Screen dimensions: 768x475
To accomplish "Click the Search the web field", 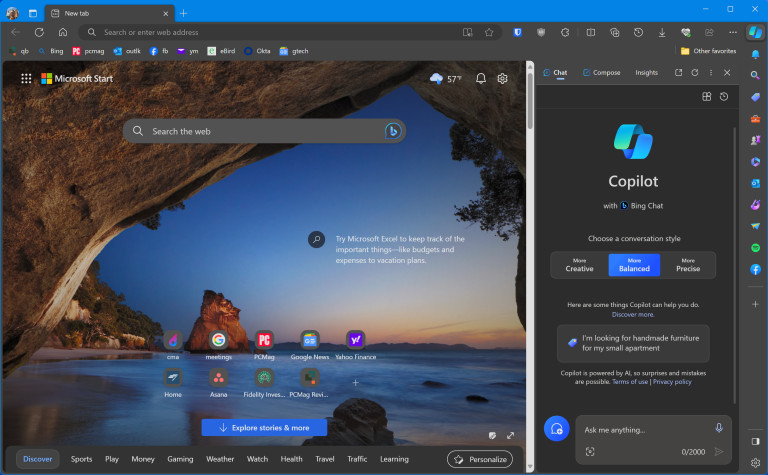I will [264, 131].
